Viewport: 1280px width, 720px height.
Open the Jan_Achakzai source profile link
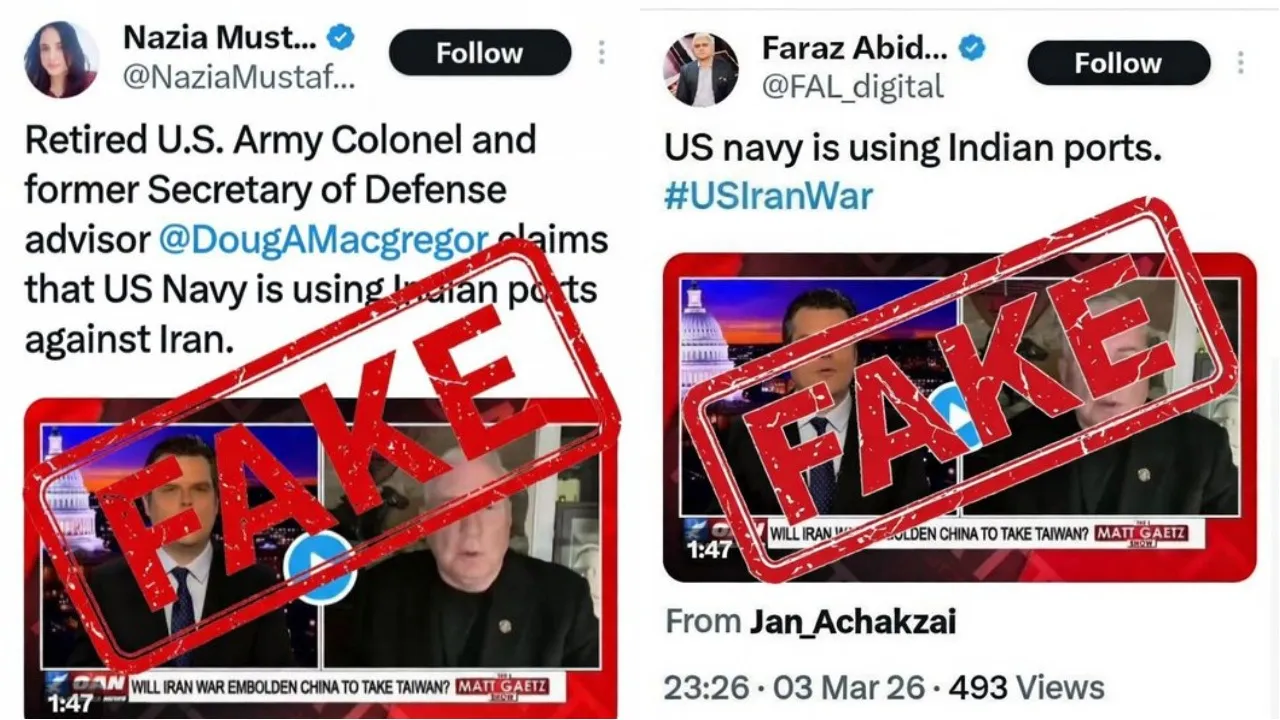(853, 621)
